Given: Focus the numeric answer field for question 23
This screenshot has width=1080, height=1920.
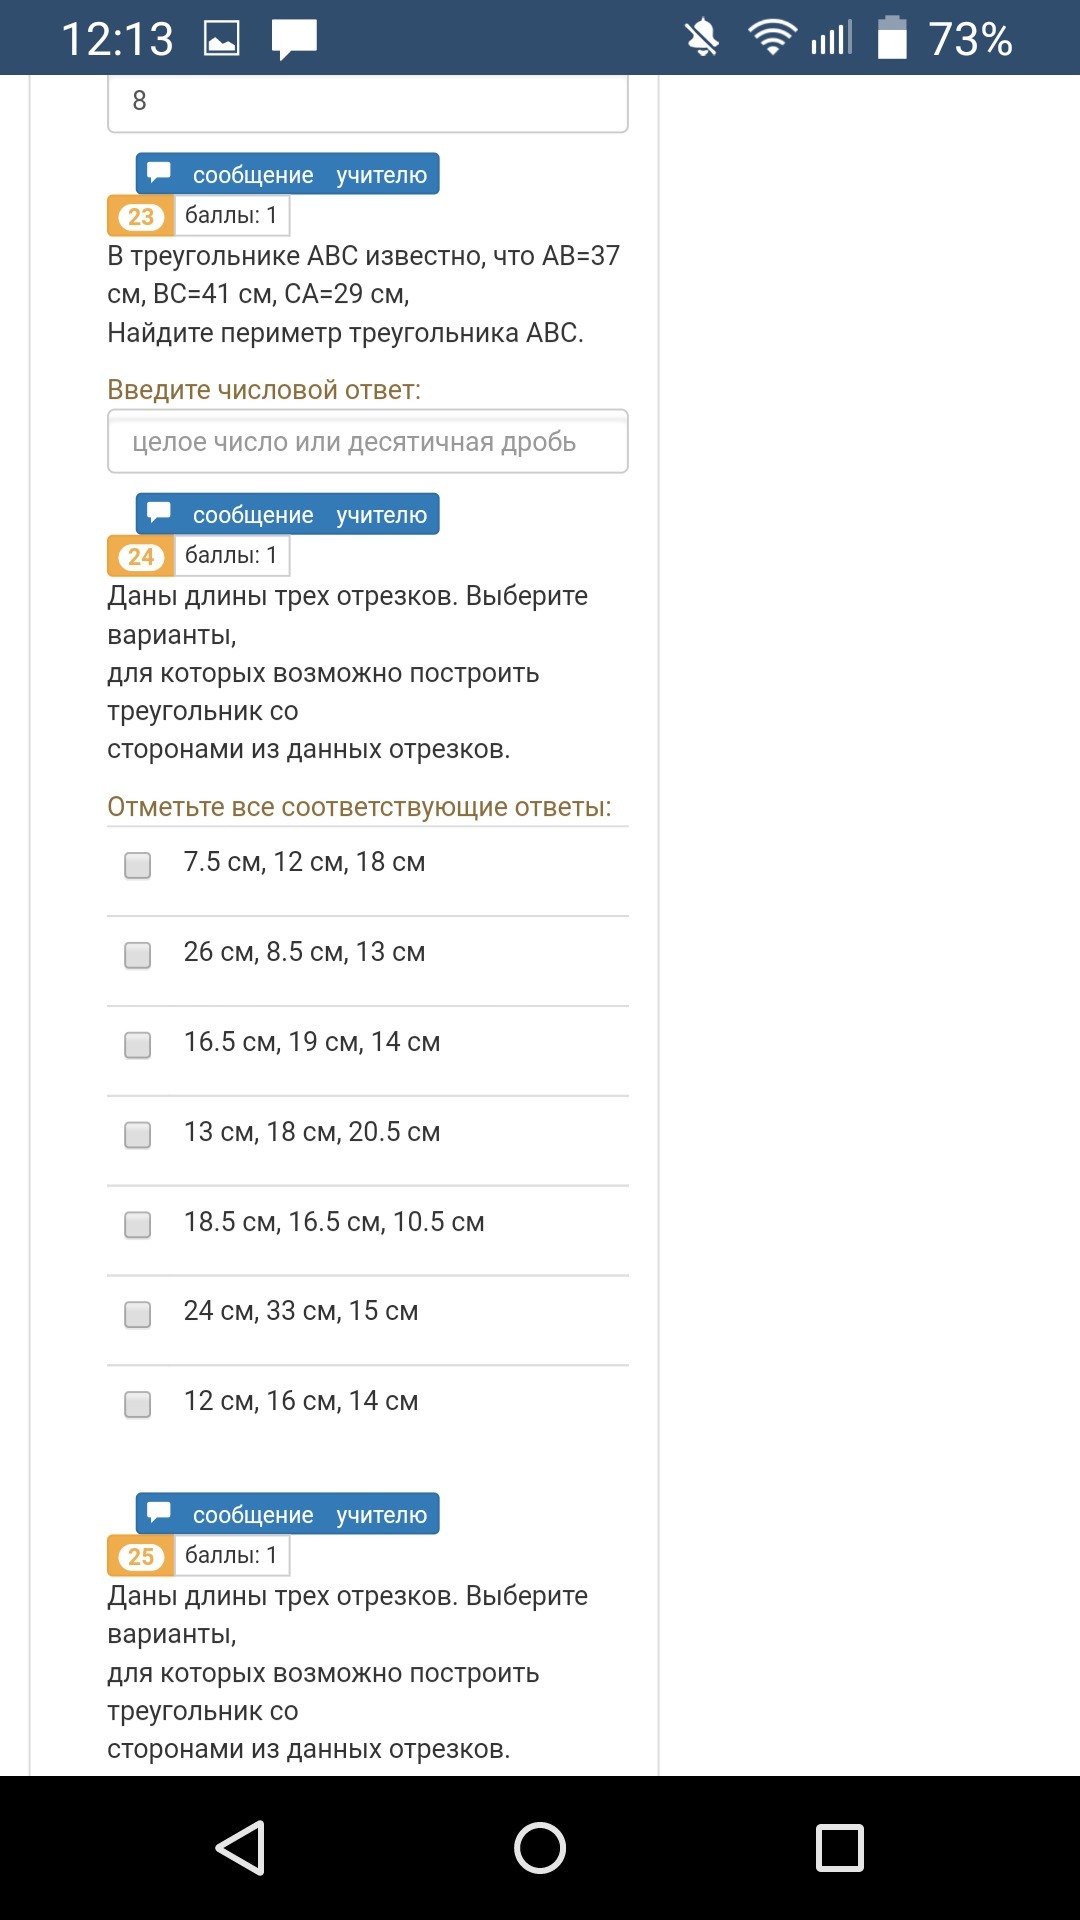Looking at the screenshot, I should point(367,441).
